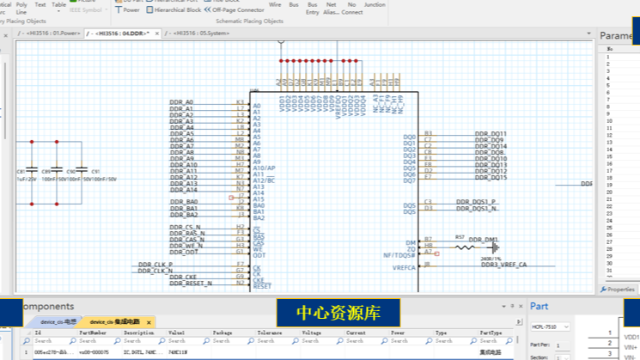Open the schematic tab list dropdown arrow
Screen dimensions: 640x360
click(x=589, y=33)
